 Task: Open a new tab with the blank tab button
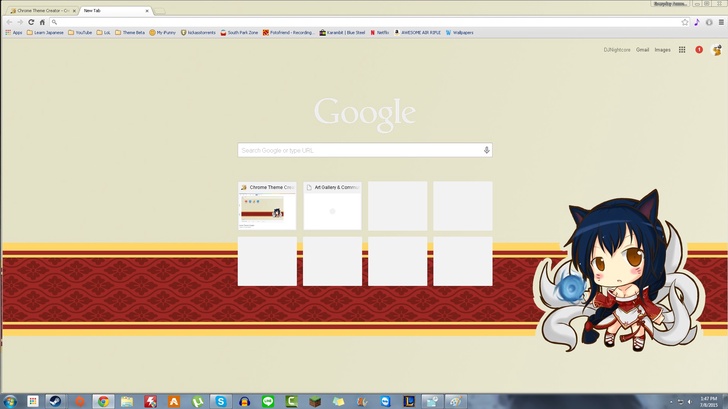160,11
